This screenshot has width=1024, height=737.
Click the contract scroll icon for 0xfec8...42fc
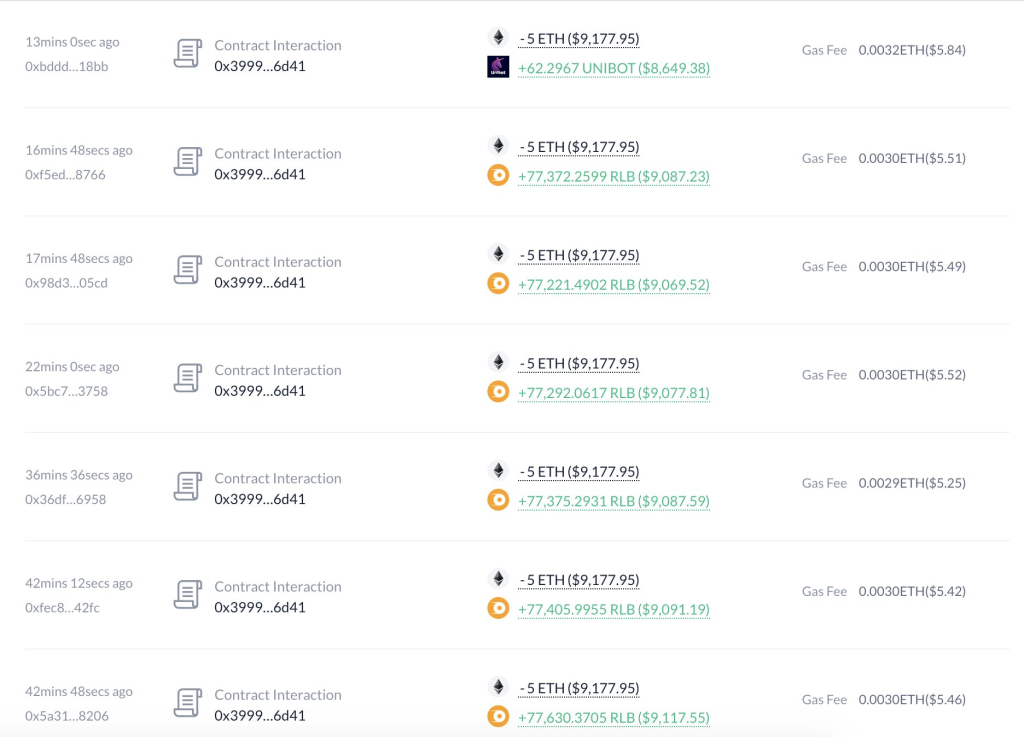pyautogui.click(x=187, y=595)
